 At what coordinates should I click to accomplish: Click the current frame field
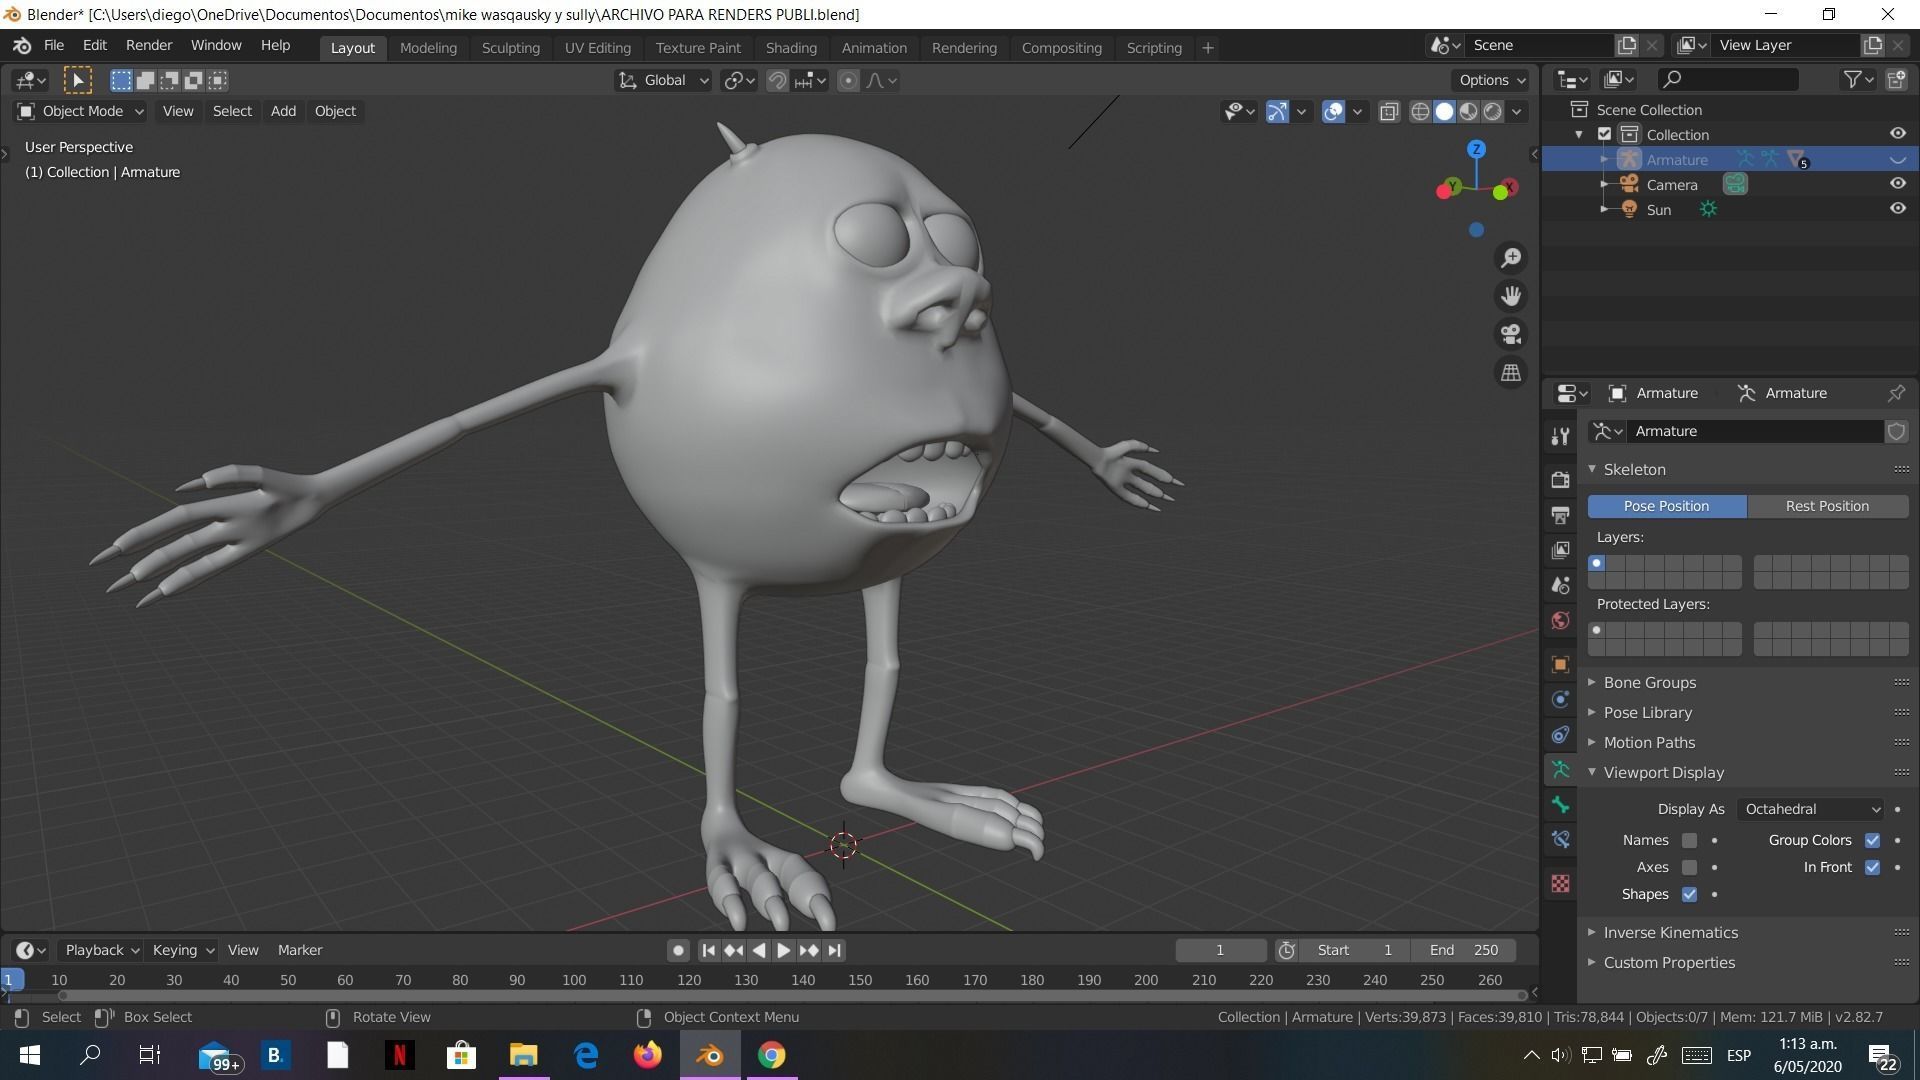pos(1220,950)
